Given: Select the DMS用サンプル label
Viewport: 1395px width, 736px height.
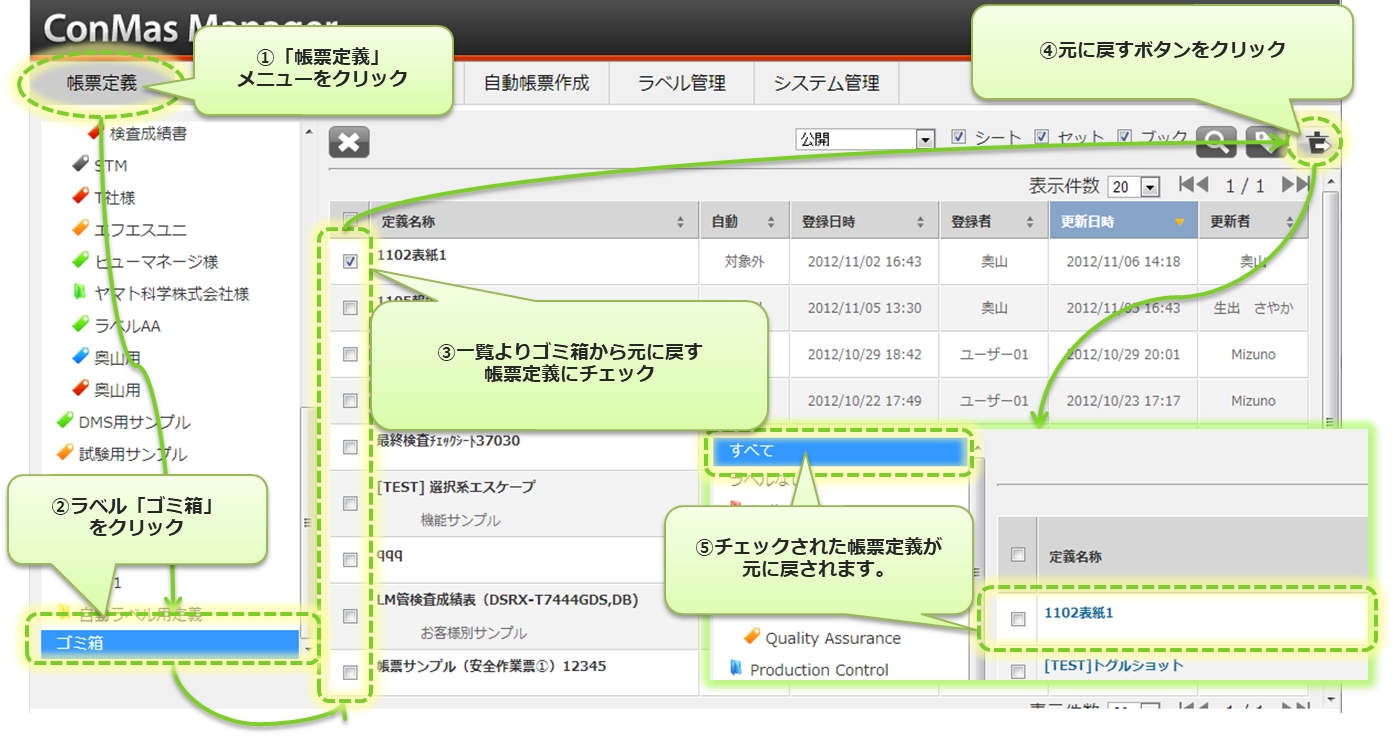Looking at the screenshot, I should click(x=134, y=422).
